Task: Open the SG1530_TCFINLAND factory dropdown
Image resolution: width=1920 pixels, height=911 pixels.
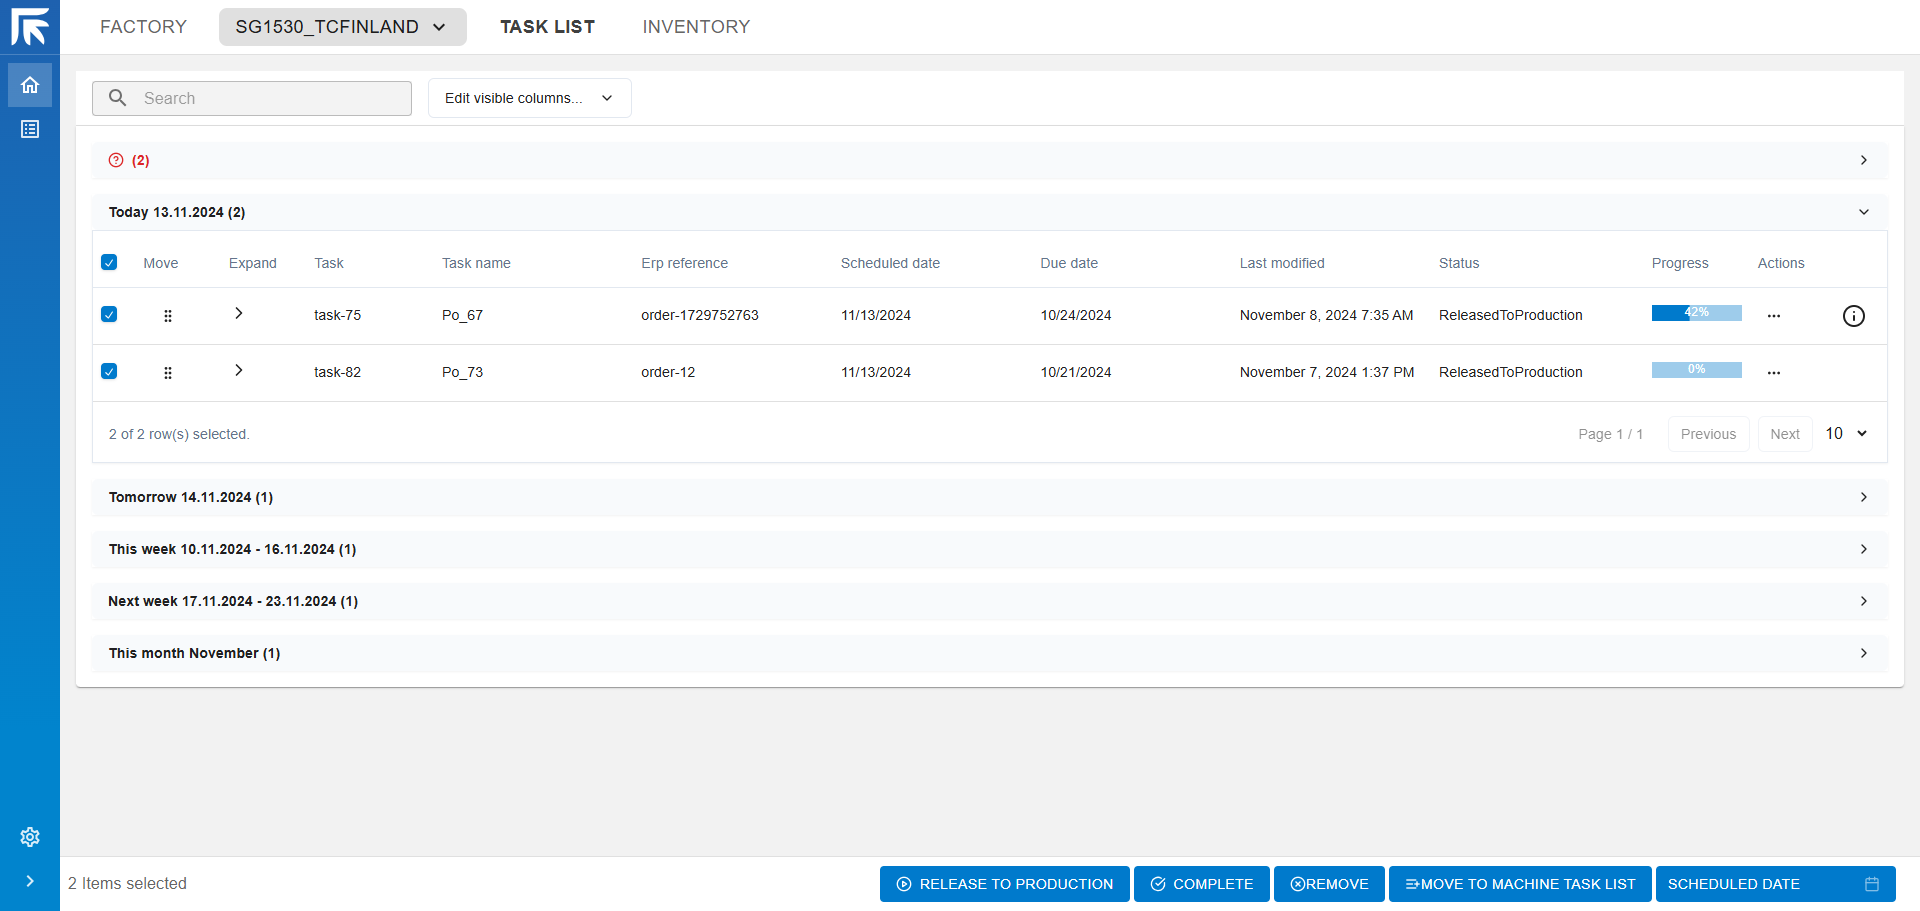Action: pos(342,27)
